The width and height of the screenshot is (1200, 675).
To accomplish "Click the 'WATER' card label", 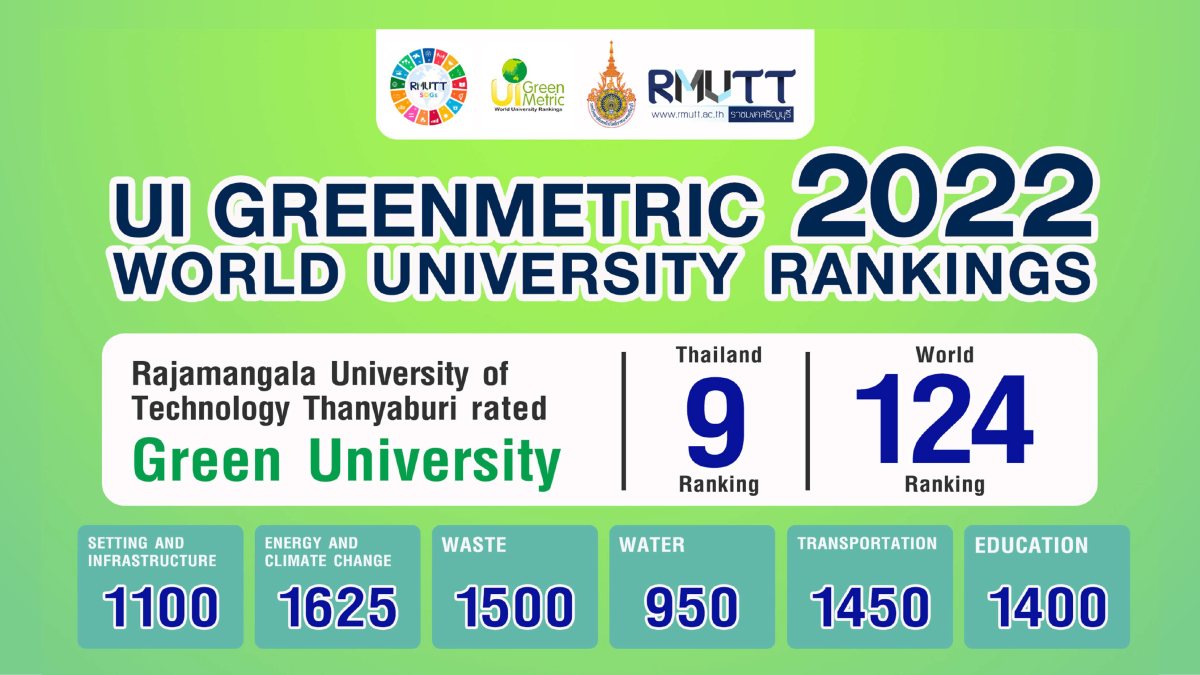I will [x=651, y=546].
